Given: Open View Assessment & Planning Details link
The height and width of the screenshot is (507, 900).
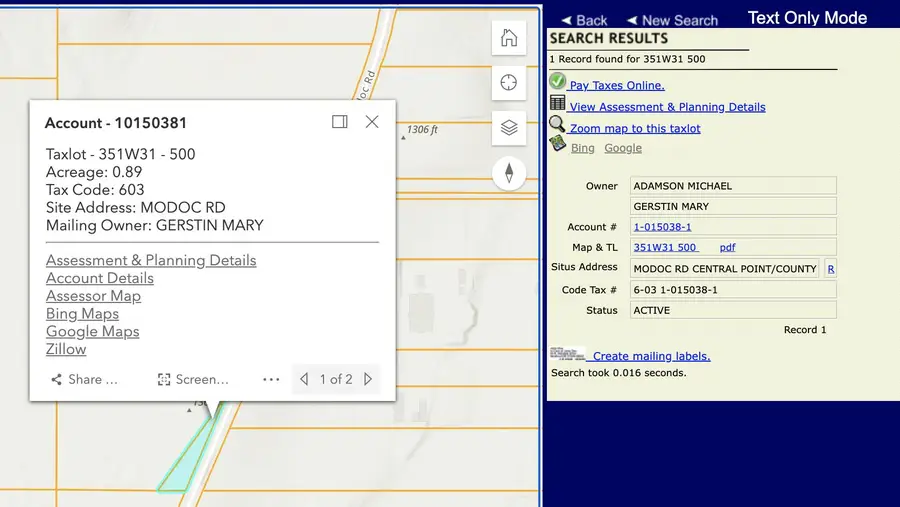Looking at the screenshot, I should (668, 107).
